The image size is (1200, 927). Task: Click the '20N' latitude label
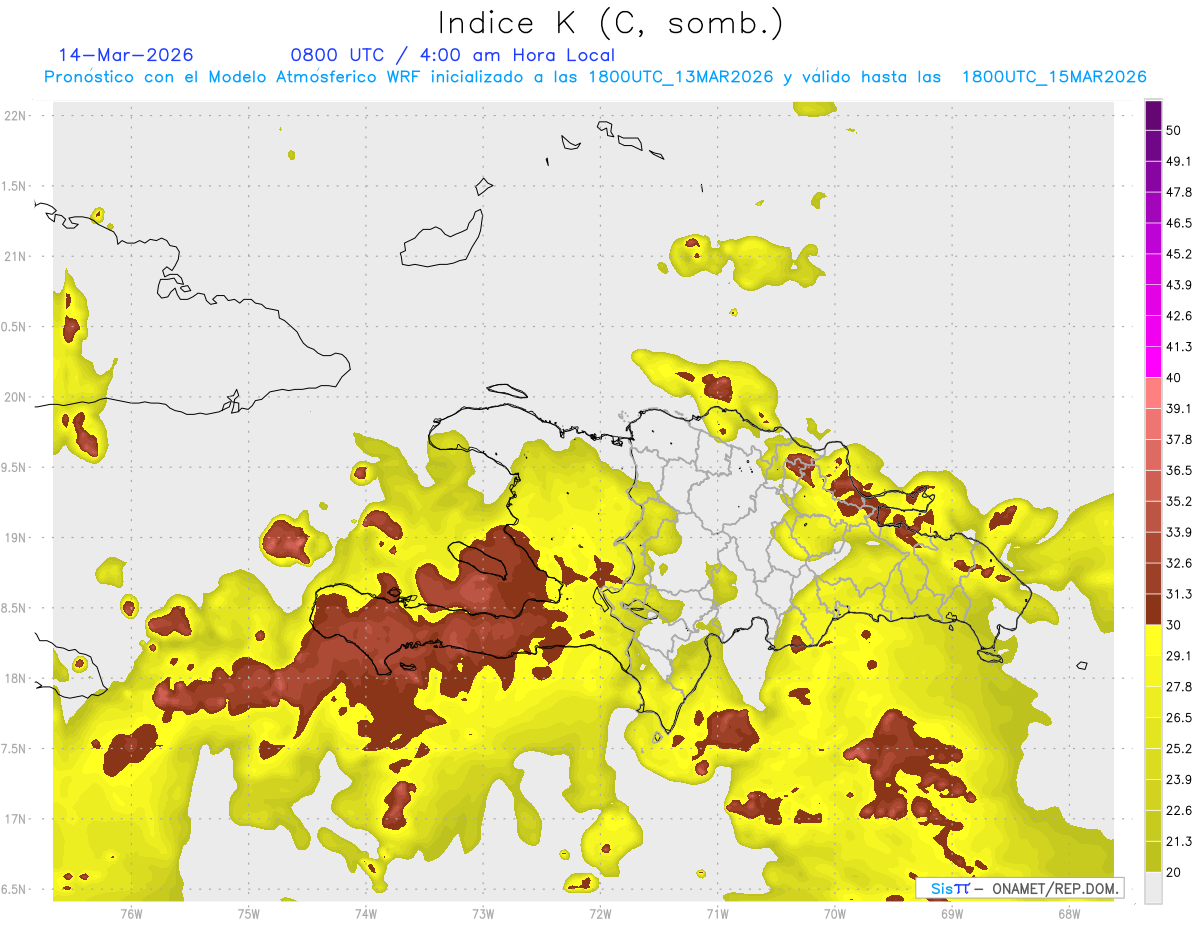pos(15,397)
